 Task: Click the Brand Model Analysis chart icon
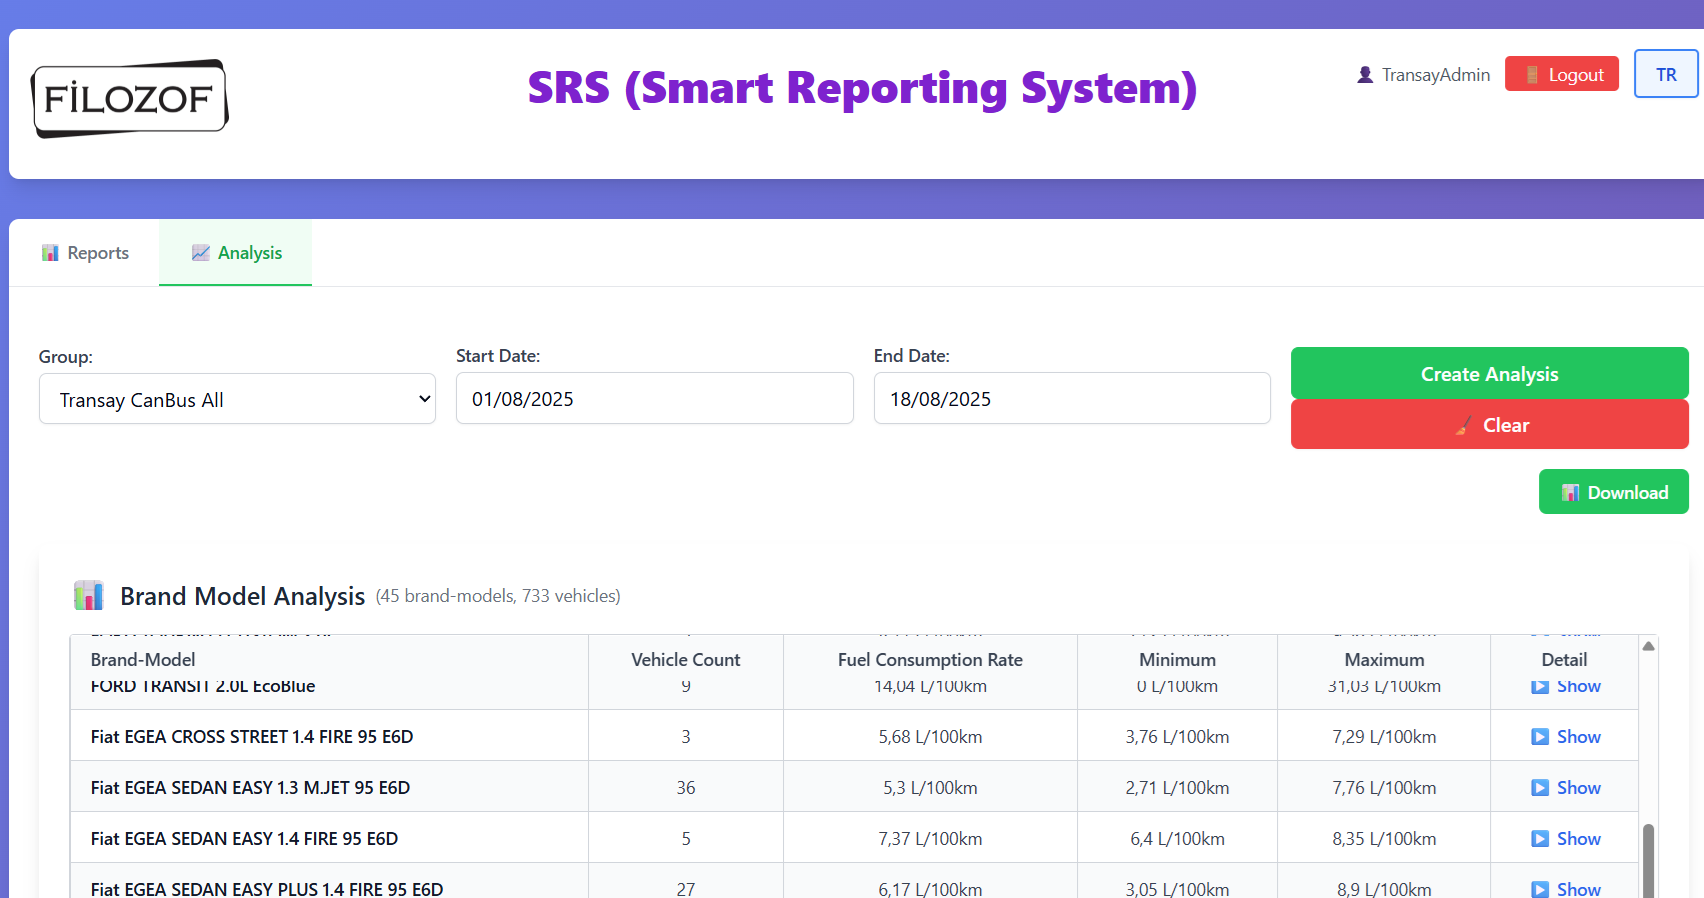click(x=89, y=595)
